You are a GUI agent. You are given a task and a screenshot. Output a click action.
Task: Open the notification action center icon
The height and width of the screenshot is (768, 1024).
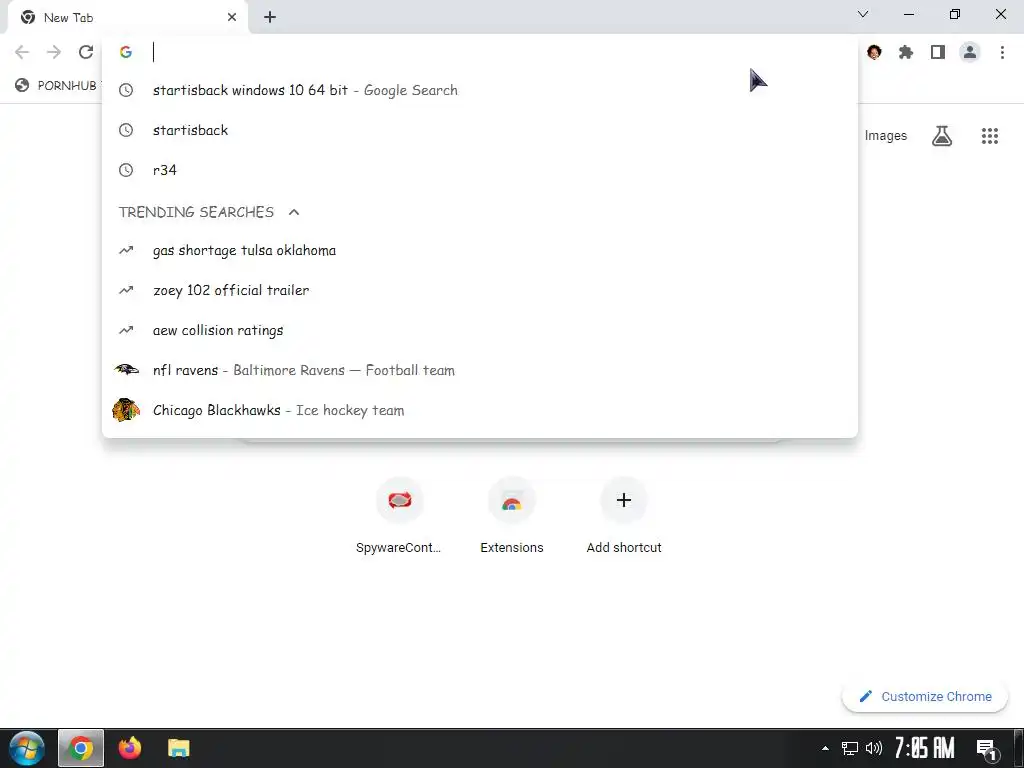click(x=986, y=749)
